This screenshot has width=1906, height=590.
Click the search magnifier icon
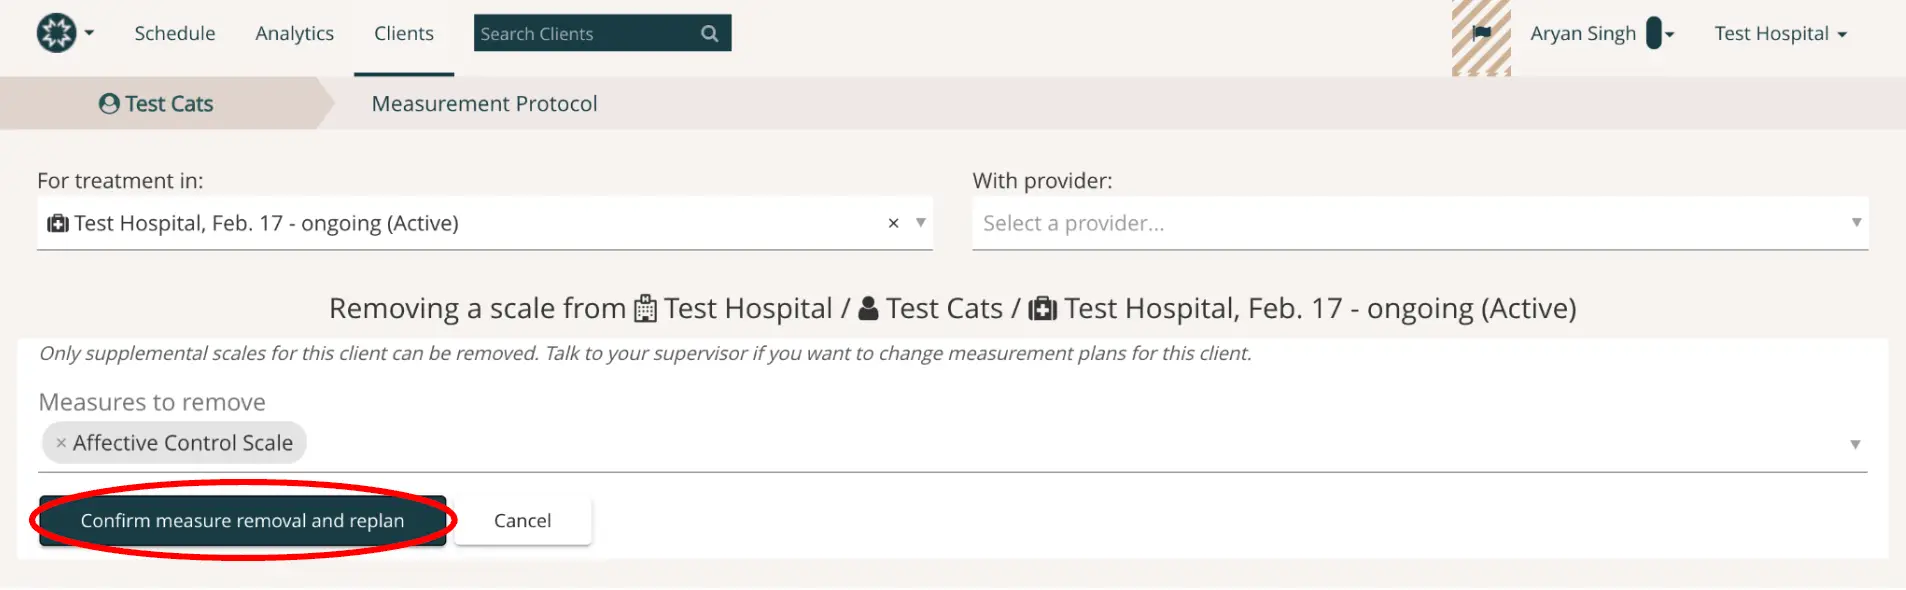[x=709, y=33]
